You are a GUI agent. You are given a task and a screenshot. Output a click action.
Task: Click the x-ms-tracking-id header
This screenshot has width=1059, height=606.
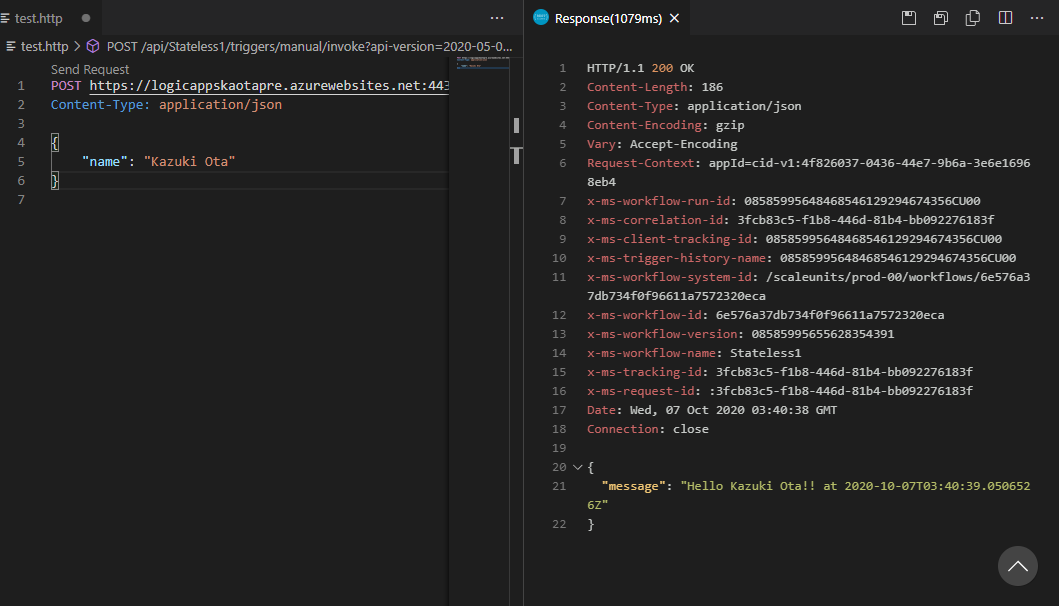[779, 372]
